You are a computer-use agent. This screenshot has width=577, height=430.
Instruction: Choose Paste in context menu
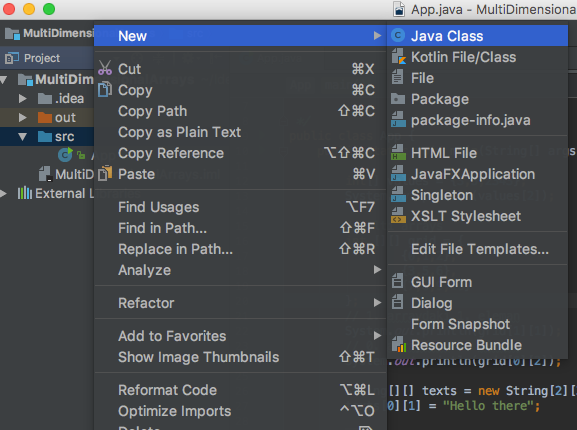tap(240, 174)
